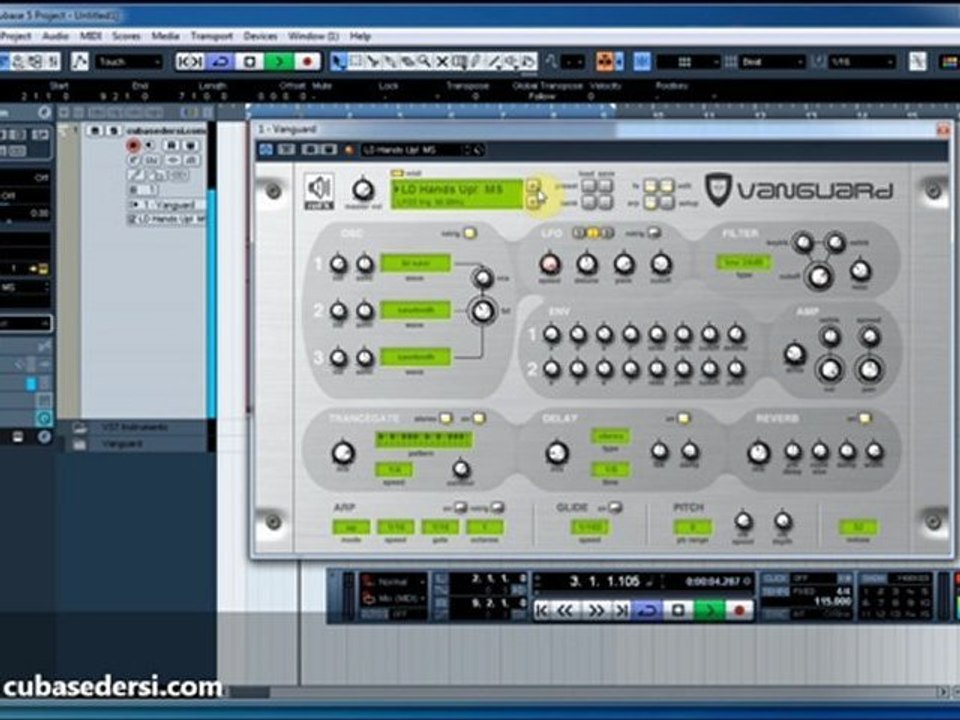Open the plugin preset name dropdown in header
Viewport: 960px width, 720px height.
422,149
